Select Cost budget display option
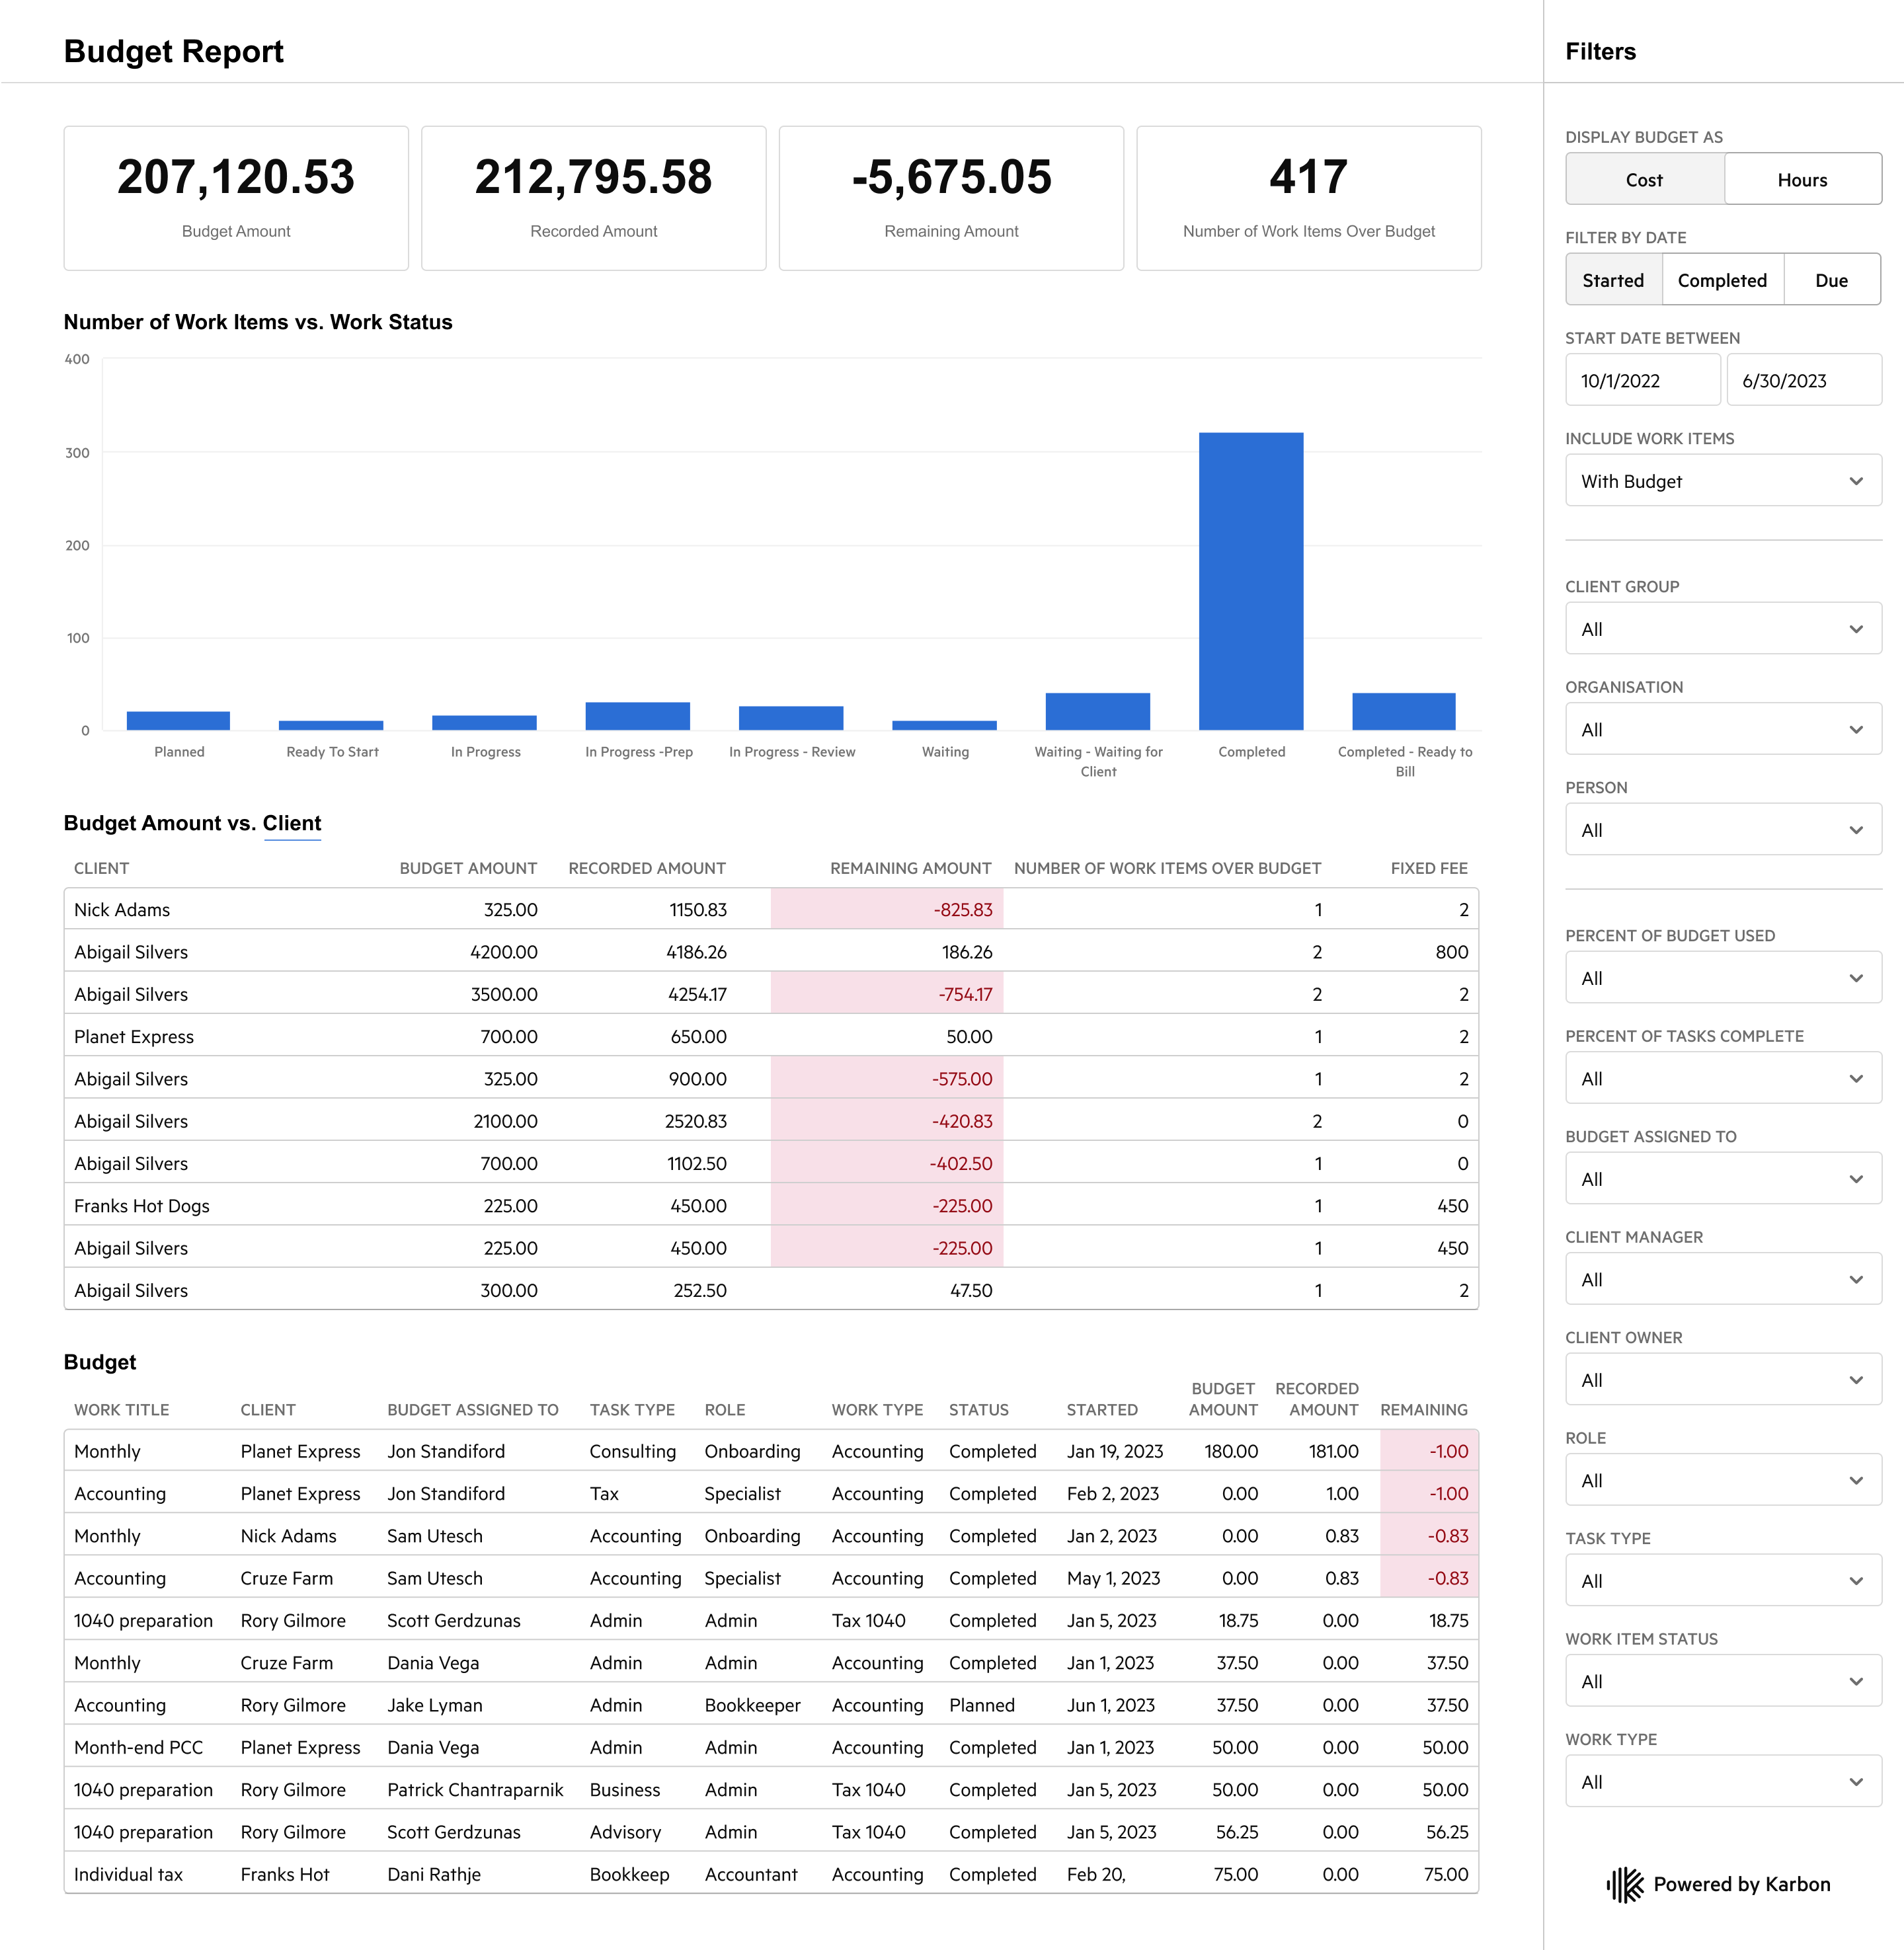 tap(1644, 180)
